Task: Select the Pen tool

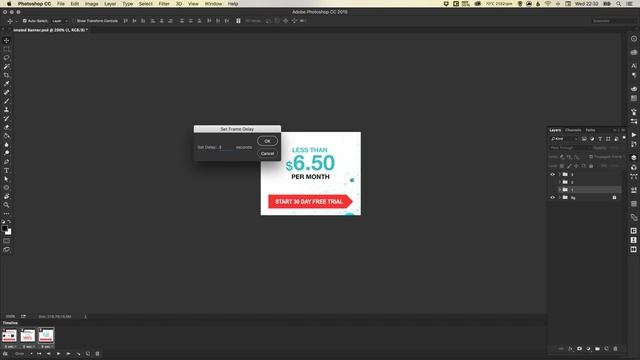Action: point(7,162)
